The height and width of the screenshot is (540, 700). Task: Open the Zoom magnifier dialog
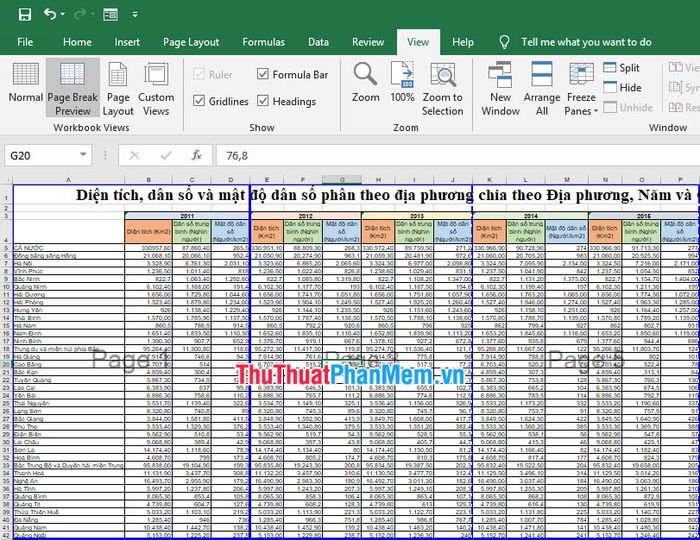pyautogui.click(x=366, y=84)
